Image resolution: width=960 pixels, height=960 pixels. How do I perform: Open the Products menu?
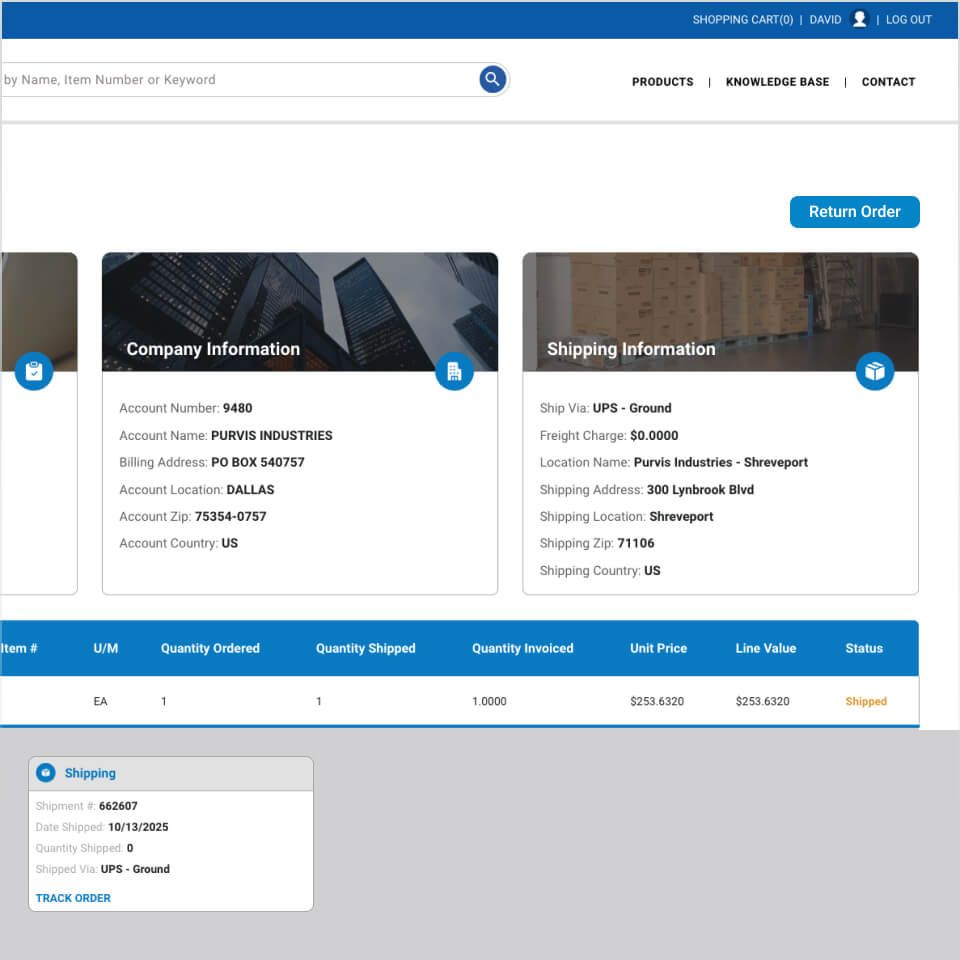[662, 82]
